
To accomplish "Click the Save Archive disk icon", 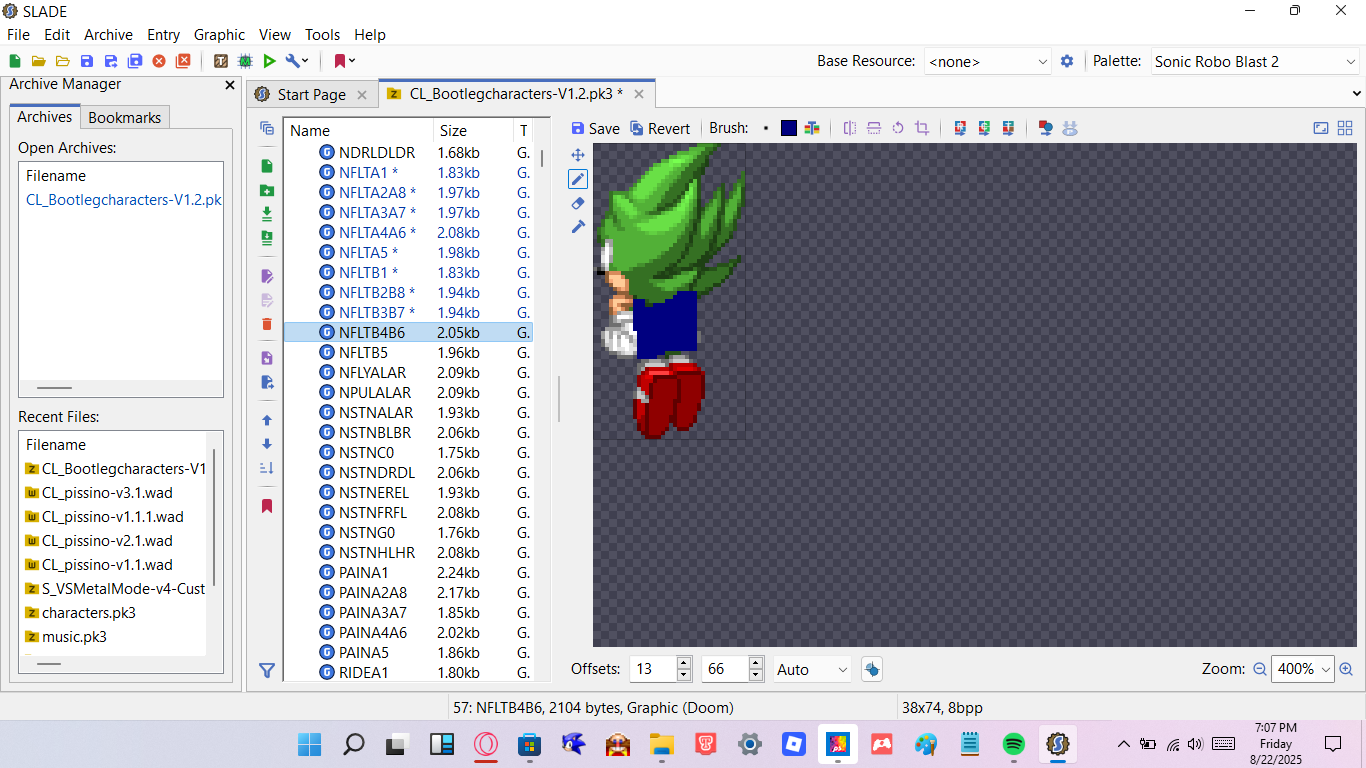I will (87, 61).
